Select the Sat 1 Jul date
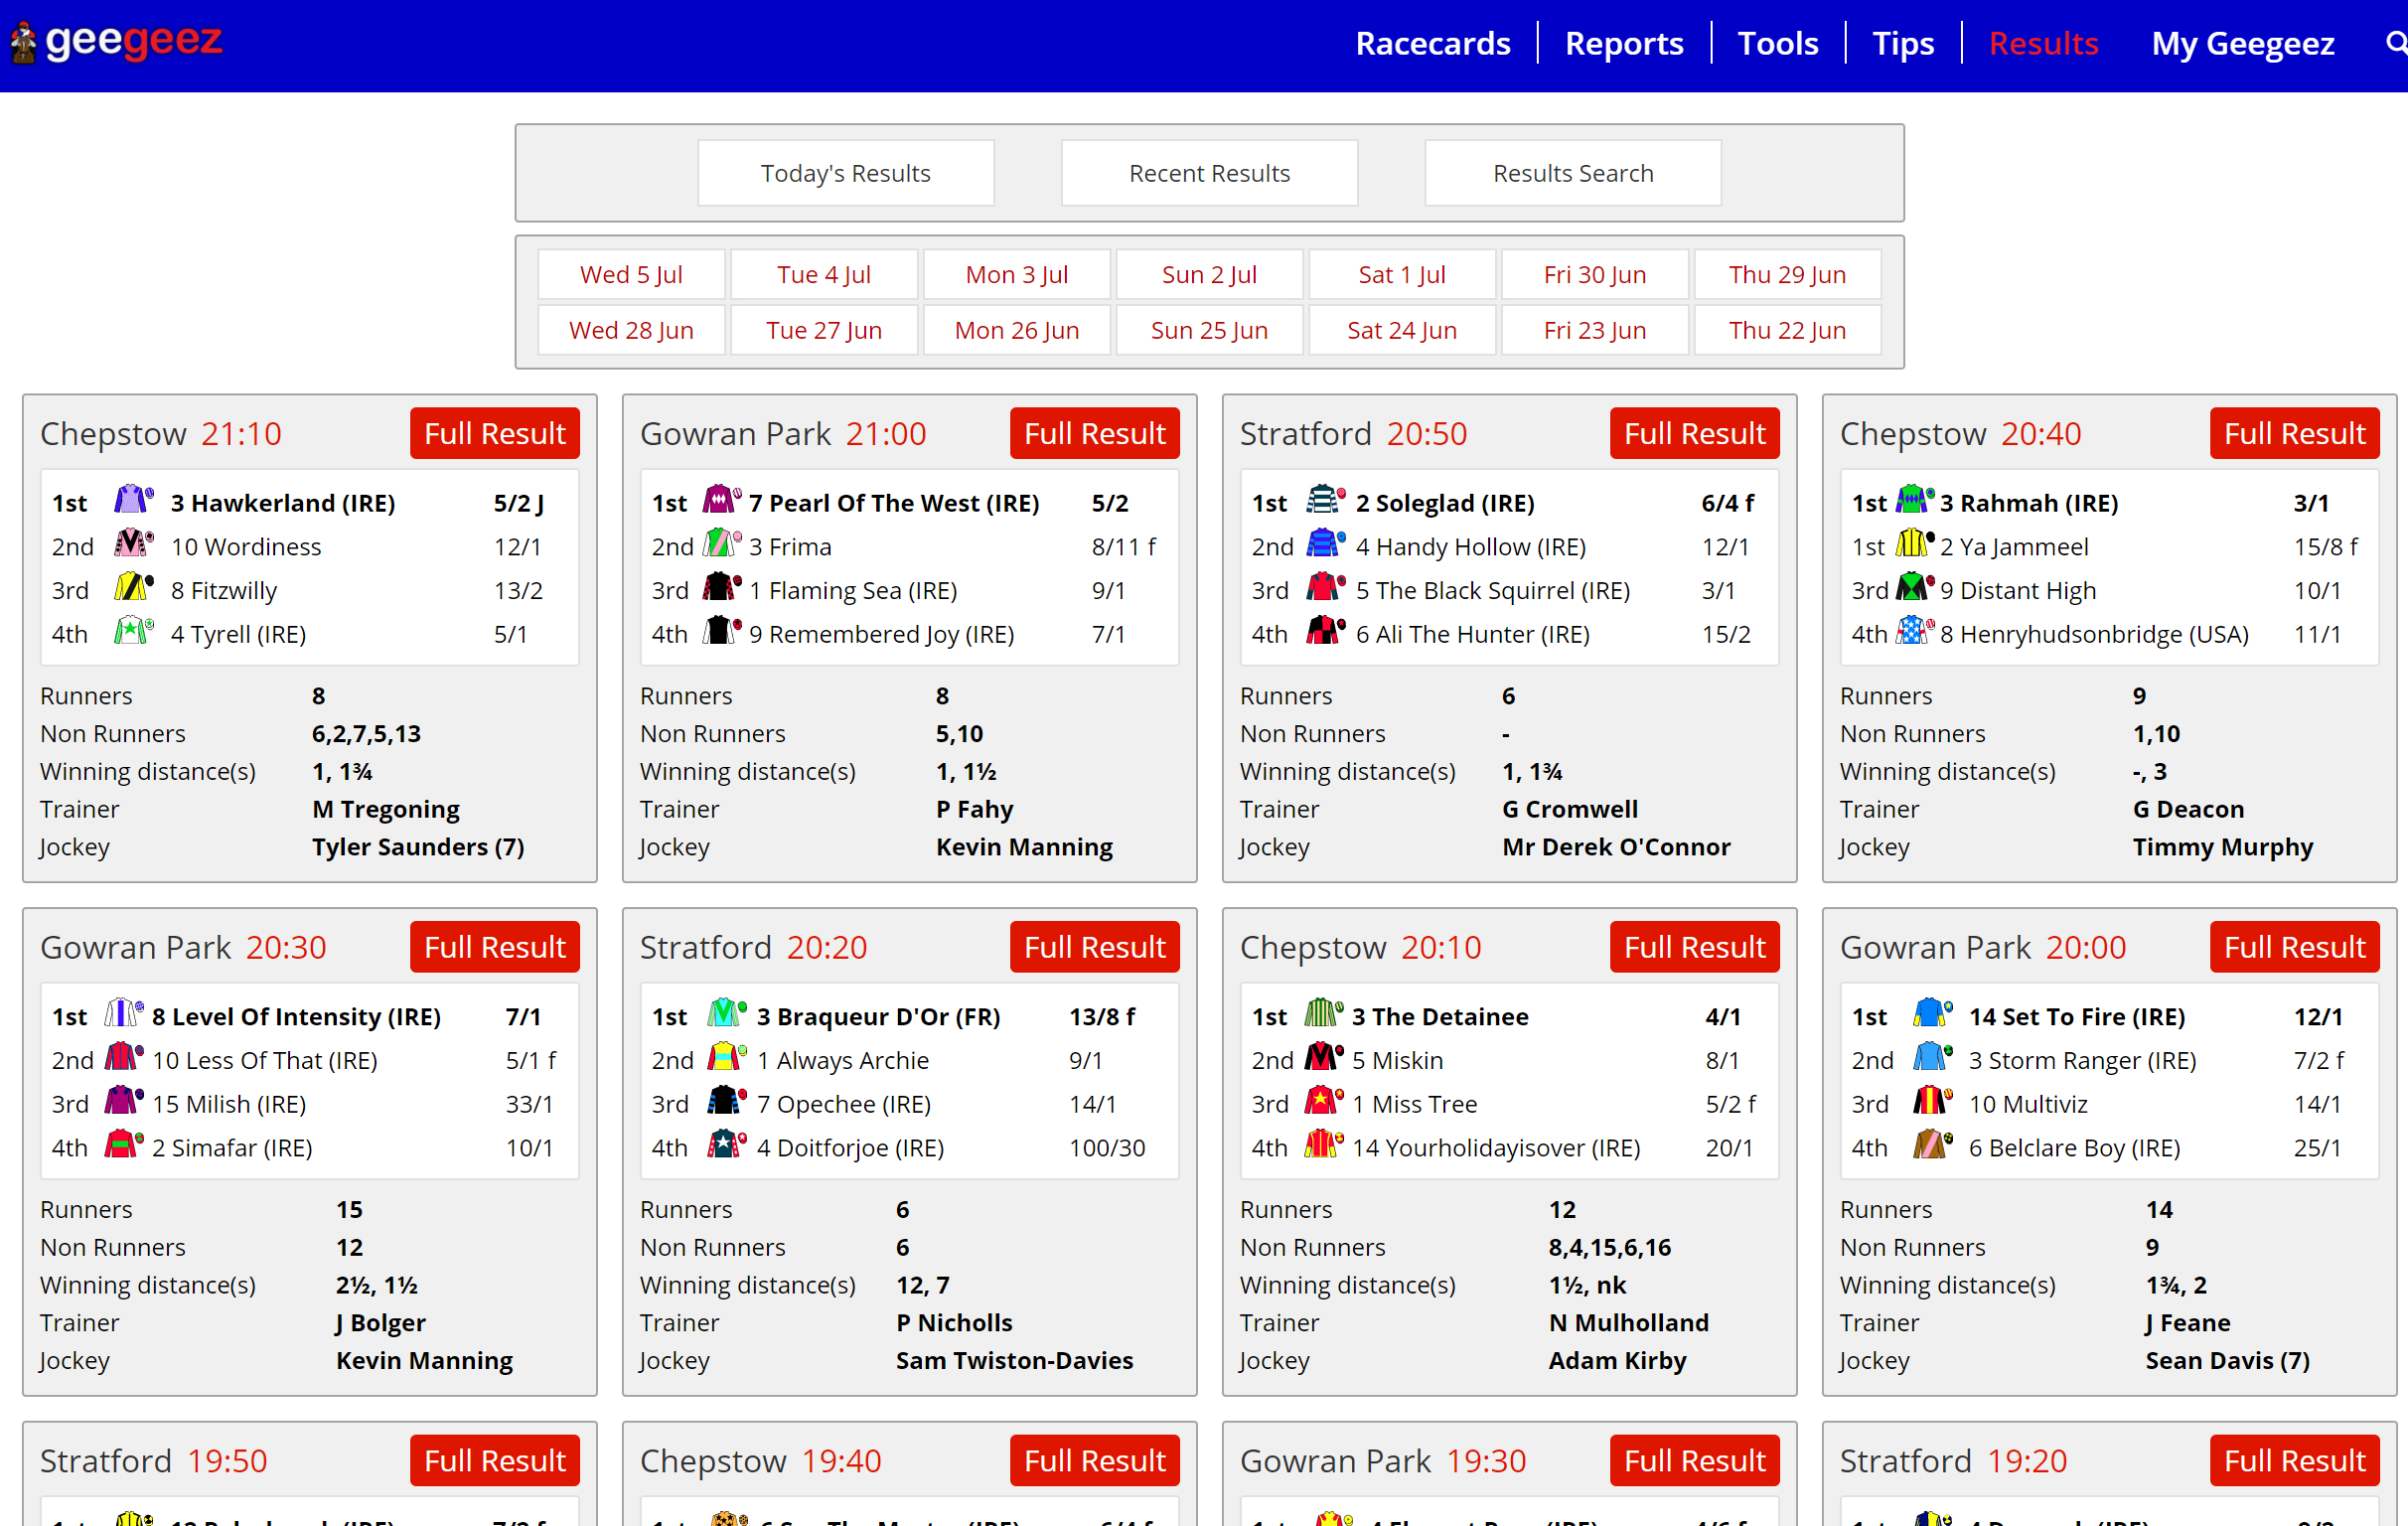The image size is (2408, 1526). point(1401,274)
